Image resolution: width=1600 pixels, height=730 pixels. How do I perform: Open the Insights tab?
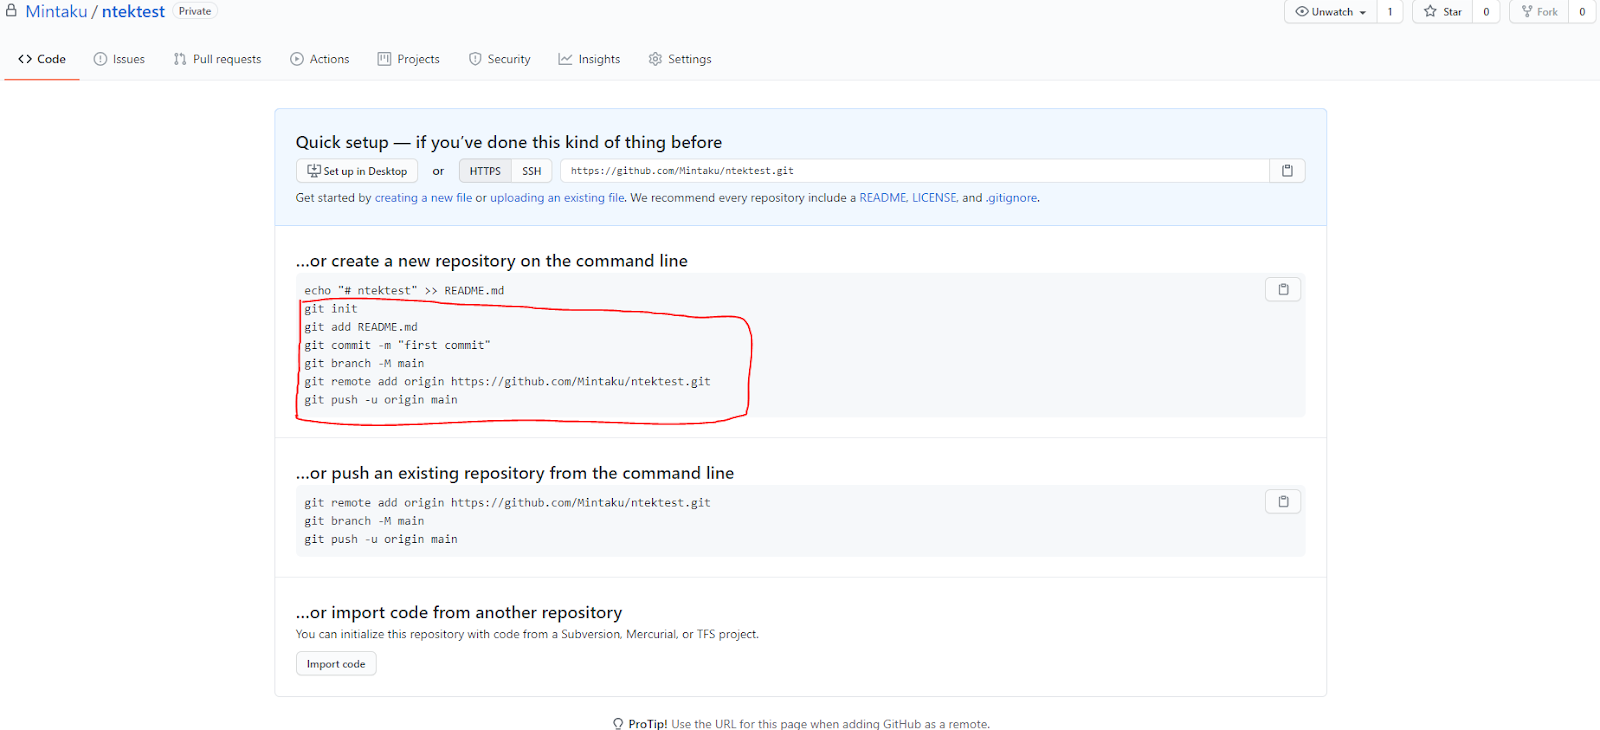point(589,59)
